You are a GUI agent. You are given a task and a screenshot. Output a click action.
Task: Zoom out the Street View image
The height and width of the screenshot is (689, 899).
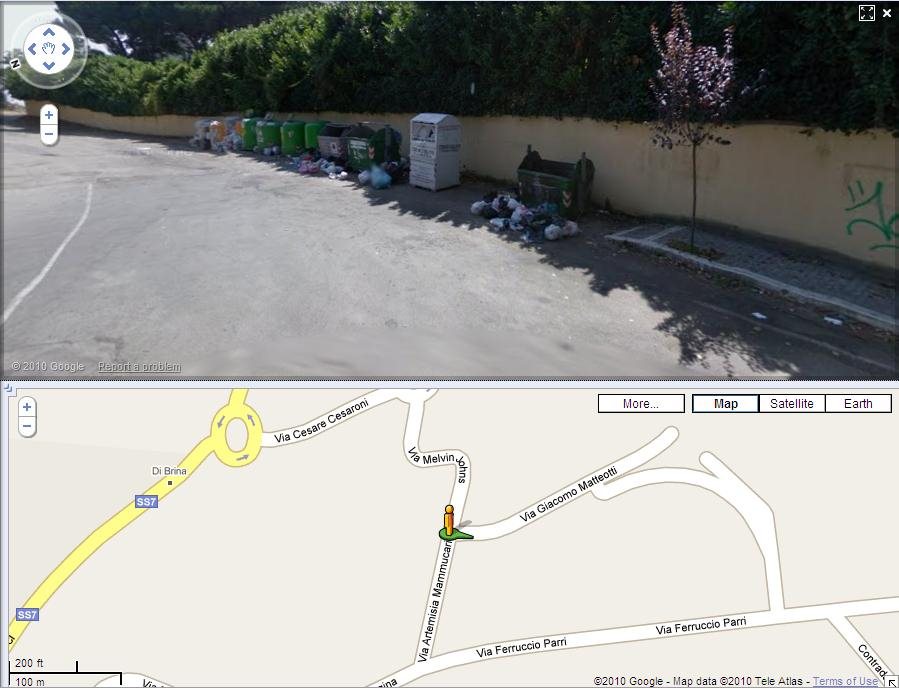[49, 134]
